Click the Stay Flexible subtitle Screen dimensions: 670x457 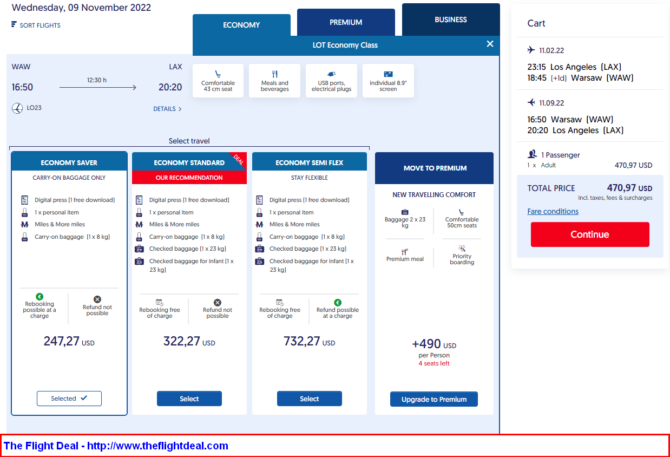coord(309,178)
